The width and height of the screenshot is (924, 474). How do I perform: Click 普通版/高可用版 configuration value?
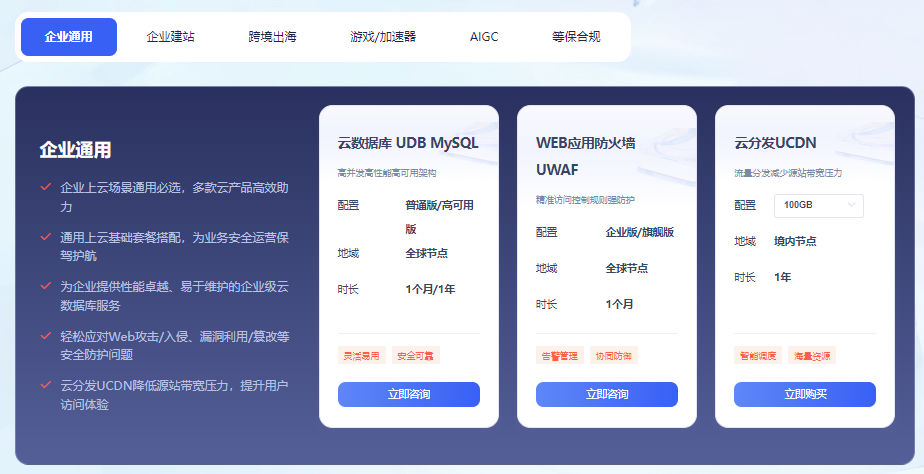pos(440,217)
